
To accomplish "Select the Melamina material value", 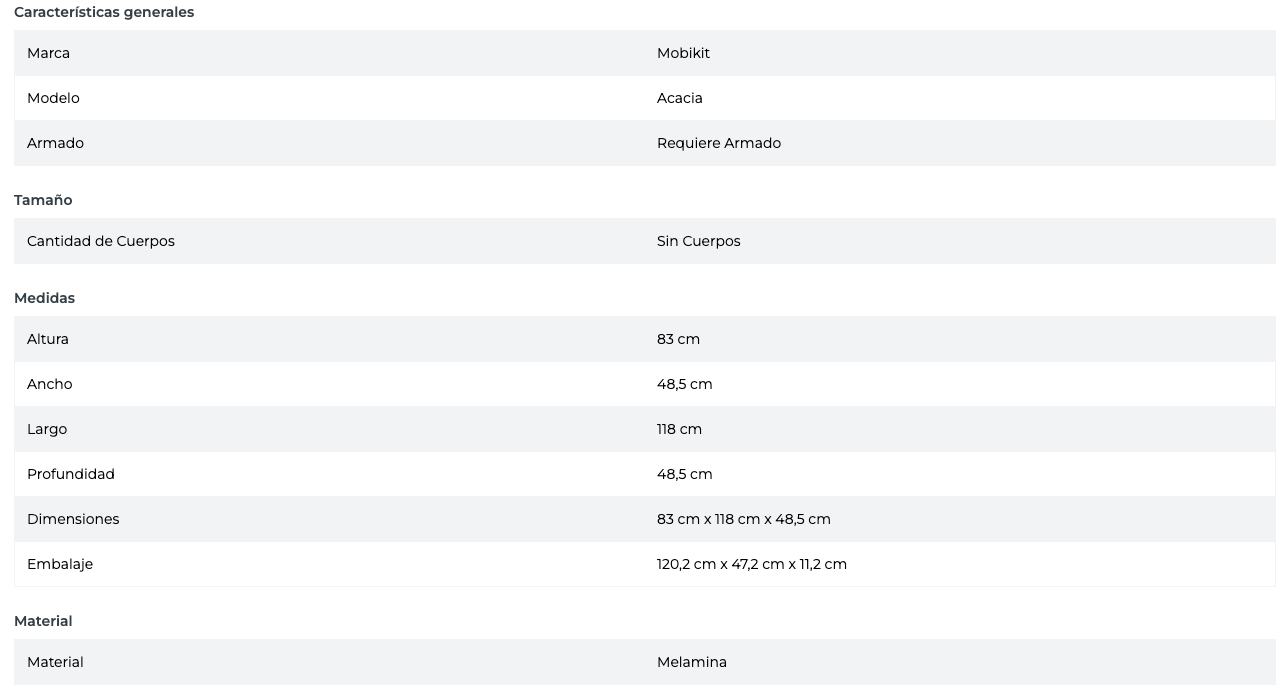I will tap(692, 662).
